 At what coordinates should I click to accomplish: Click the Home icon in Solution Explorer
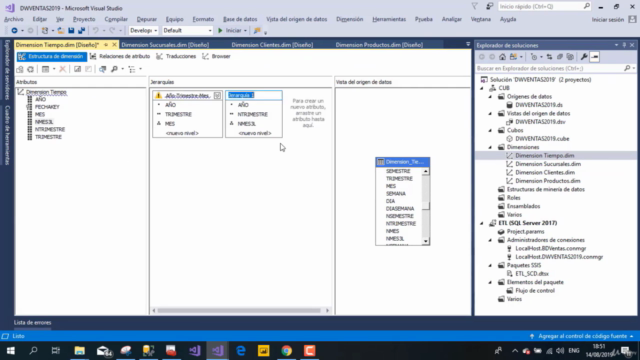click(502, 57)
